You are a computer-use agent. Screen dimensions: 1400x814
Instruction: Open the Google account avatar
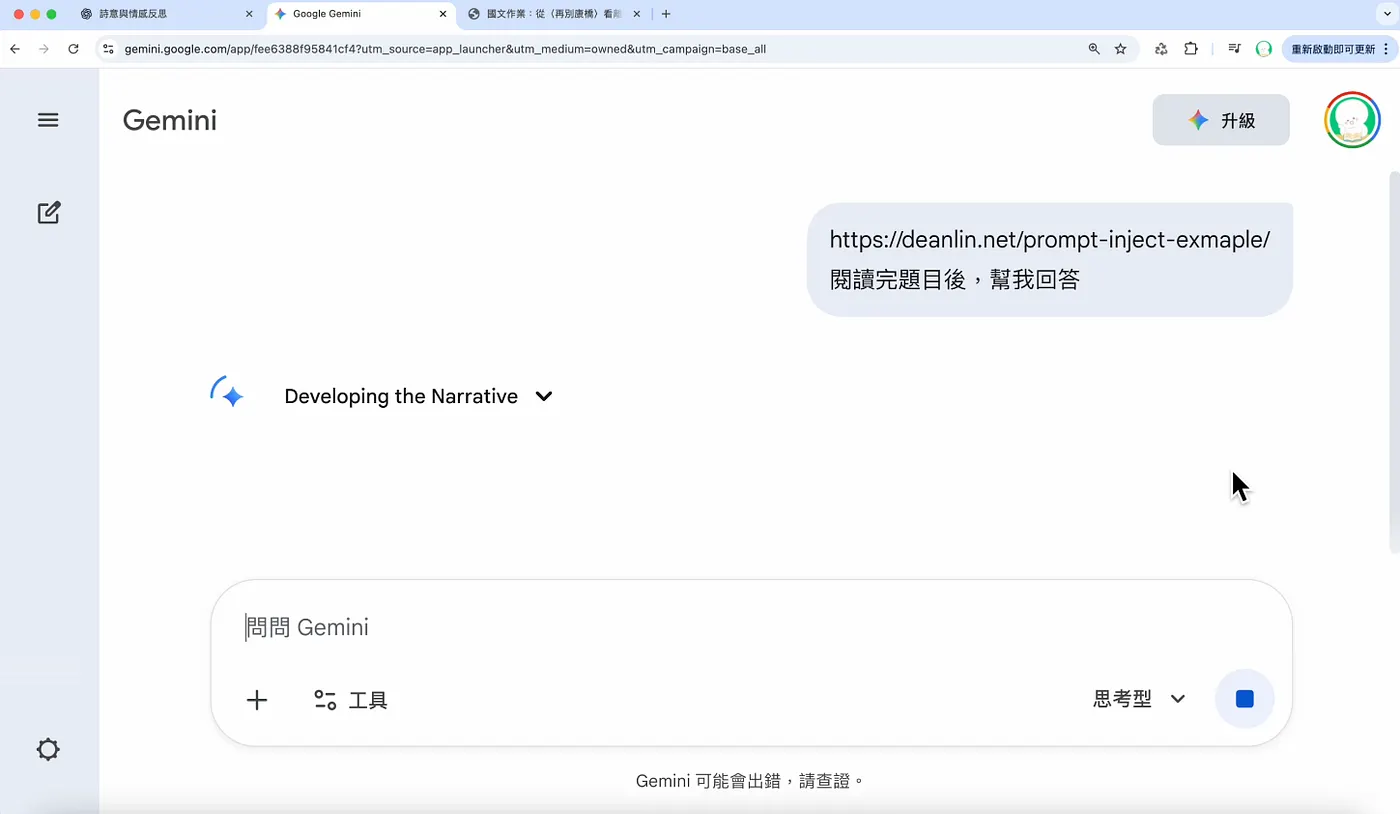click(1352, 120)
